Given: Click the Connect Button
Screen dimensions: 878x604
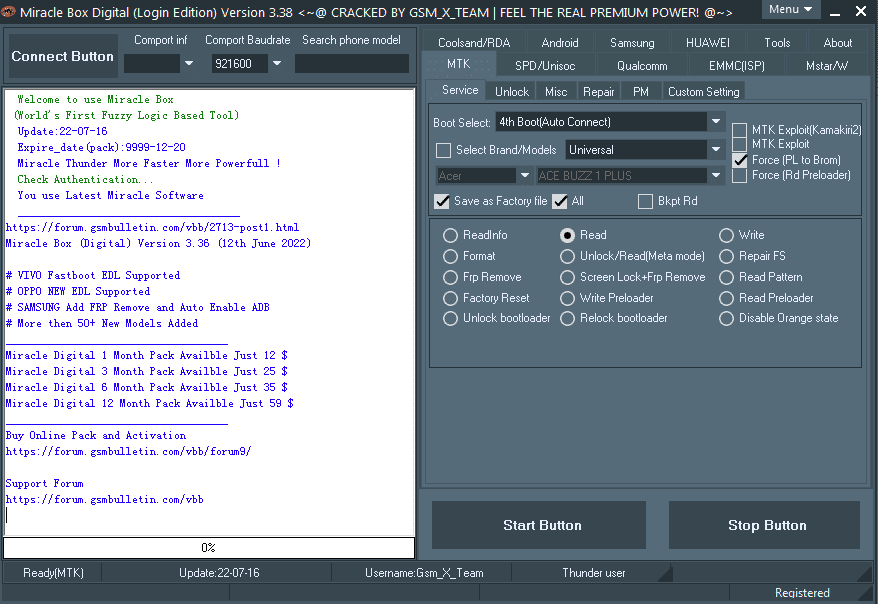Looking at the screenshot, I should (x=62, y=57).
